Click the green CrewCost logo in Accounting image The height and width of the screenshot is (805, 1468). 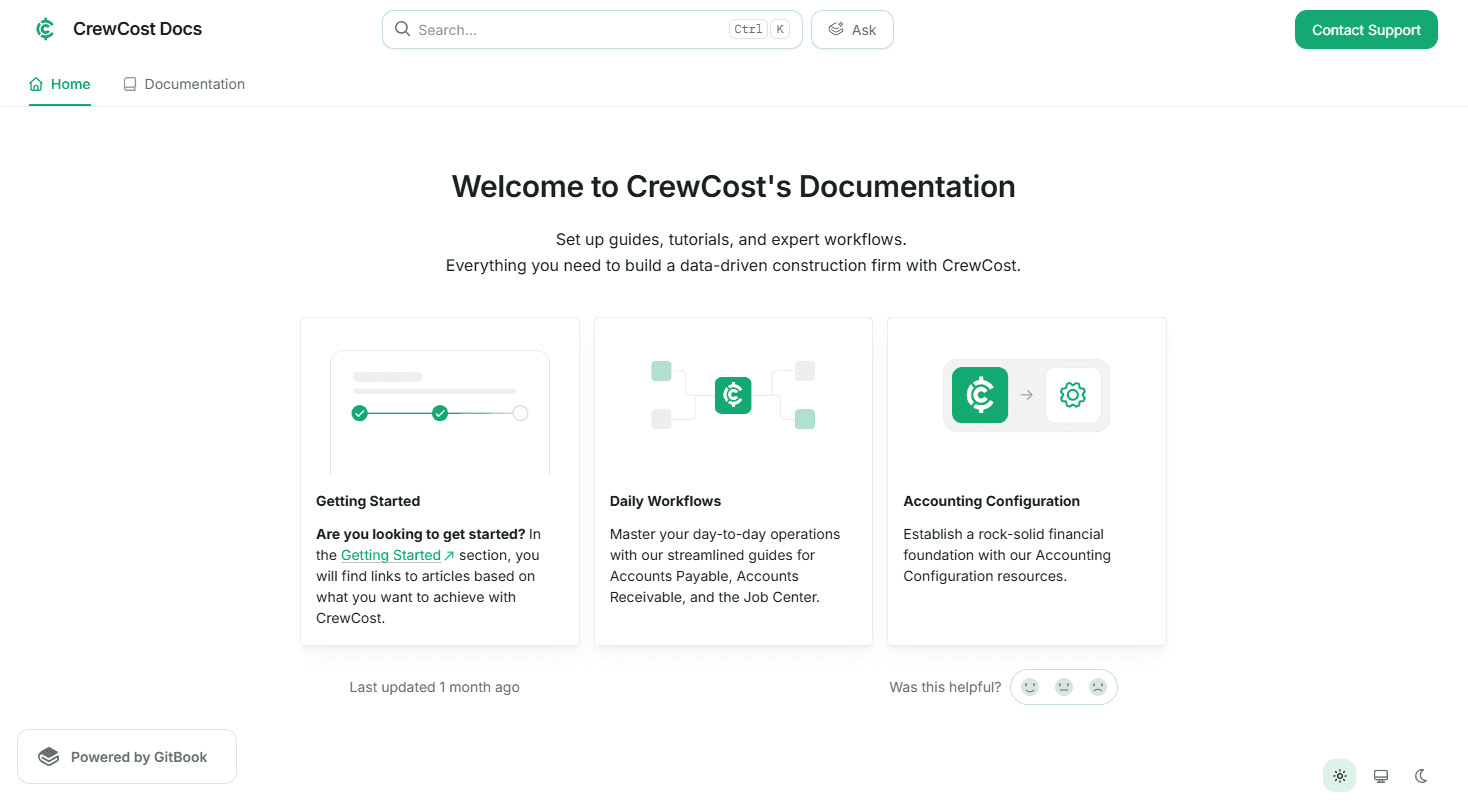[980, 395]
